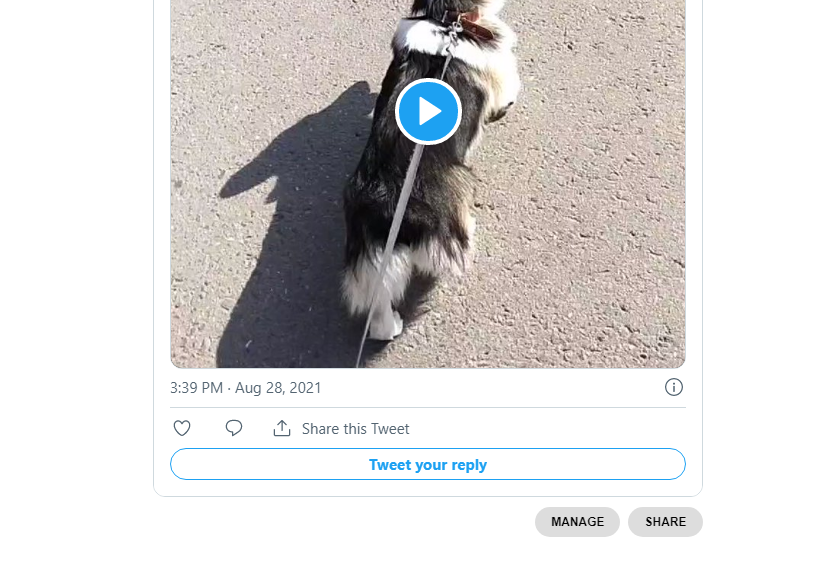824x584 pixels.
Task: Click blank card area below the reply button
Action: (428, 488)
